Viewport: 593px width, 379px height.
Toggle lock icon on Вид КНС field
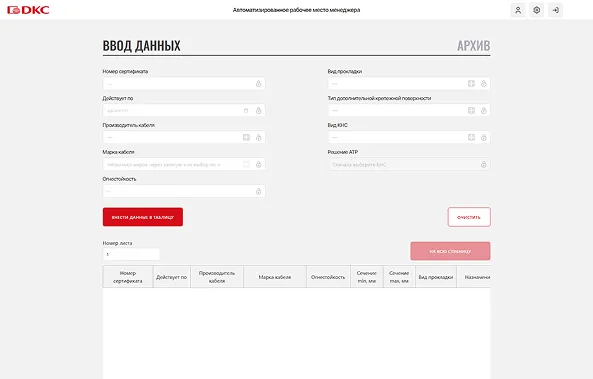(x=484, y=137)
